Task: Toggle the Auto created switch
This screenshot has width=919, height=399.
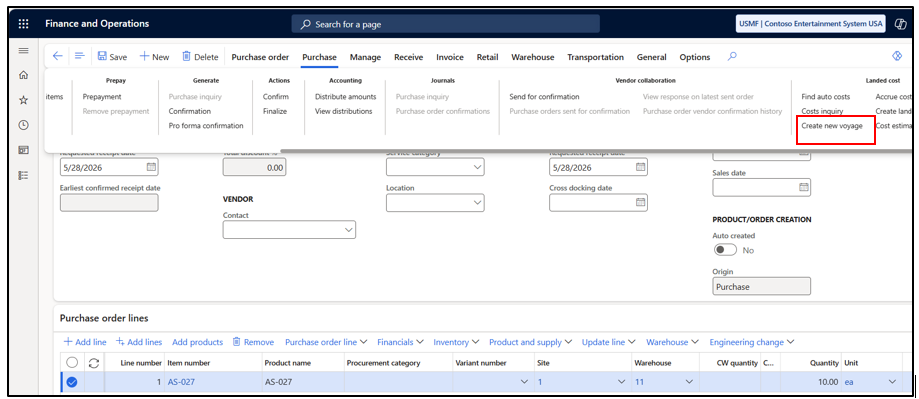Action: (x=725, y=250)
